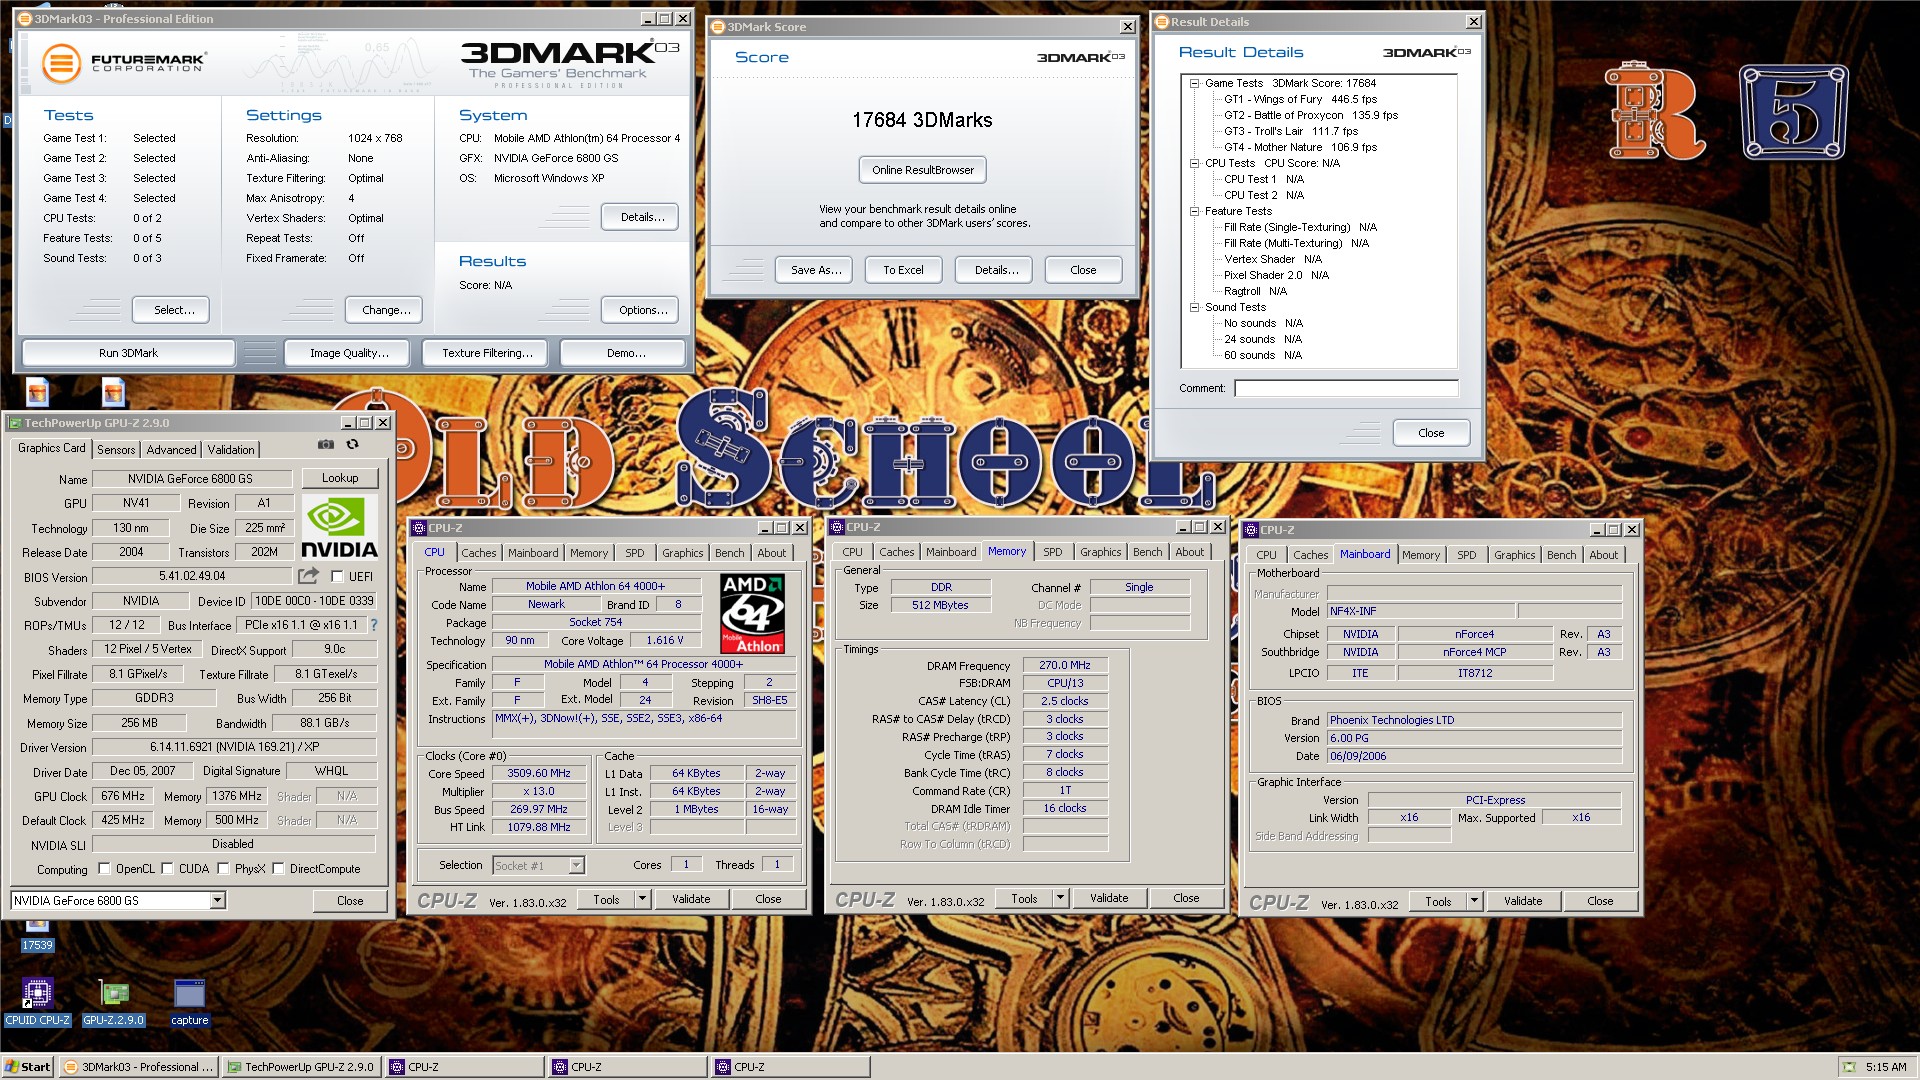
Task: Click the Image Quality... button
Action: click(349, 353)
